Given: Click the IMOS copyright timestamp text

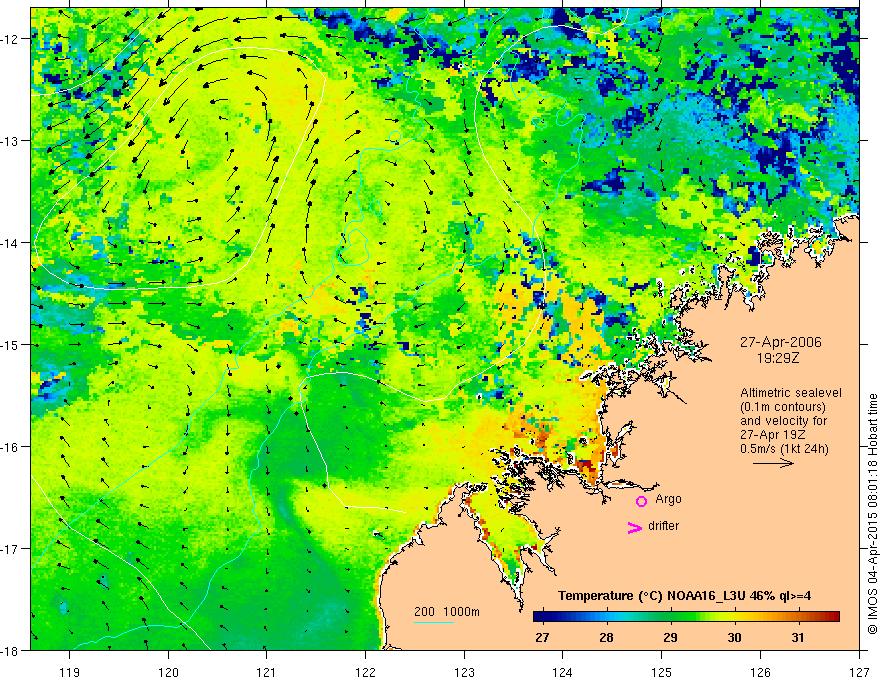Looking at the screenshot, I should tap(872, 514).
